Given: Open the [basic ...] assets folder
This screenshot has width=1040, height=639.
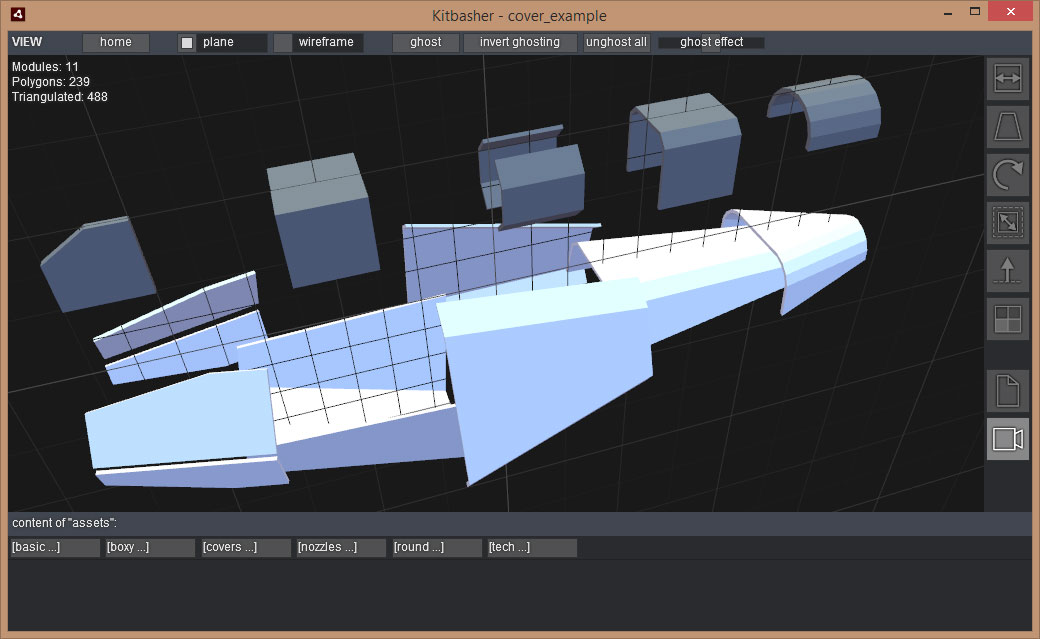Looking at the screenshot, I should 54,548.
